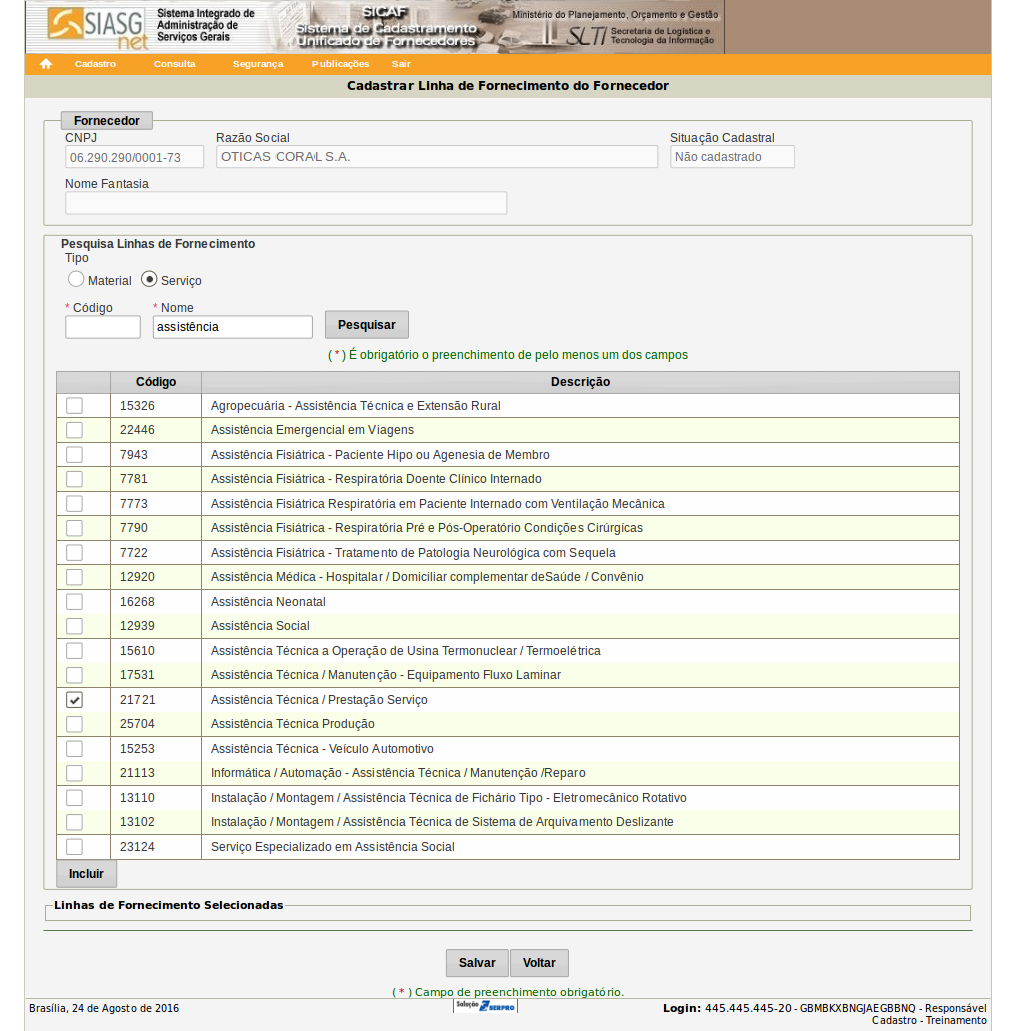
Task: Click description 'Assistência Técnica Produção'
Action: (x=293, y=724)
